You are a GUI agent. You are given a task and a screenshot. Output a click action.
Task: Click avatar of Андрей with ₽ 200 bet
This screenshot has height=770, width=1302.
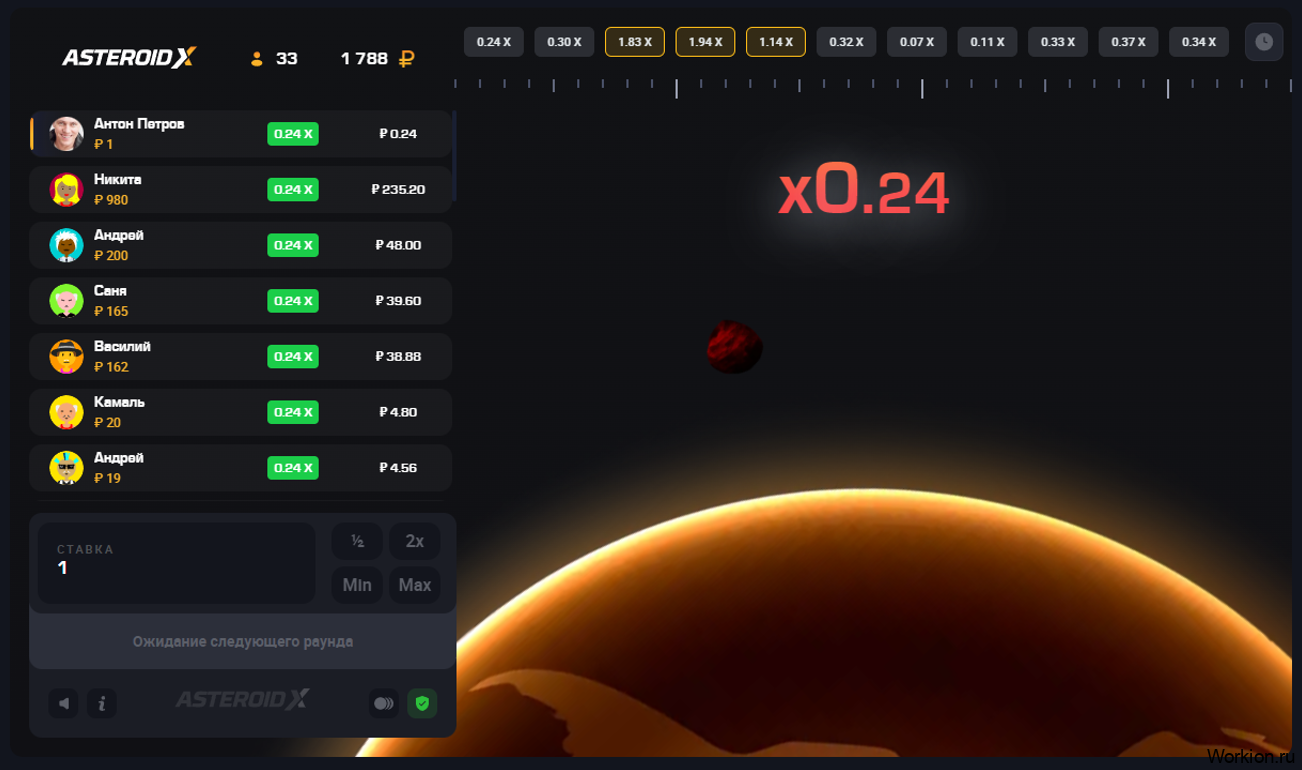[67, 245]
